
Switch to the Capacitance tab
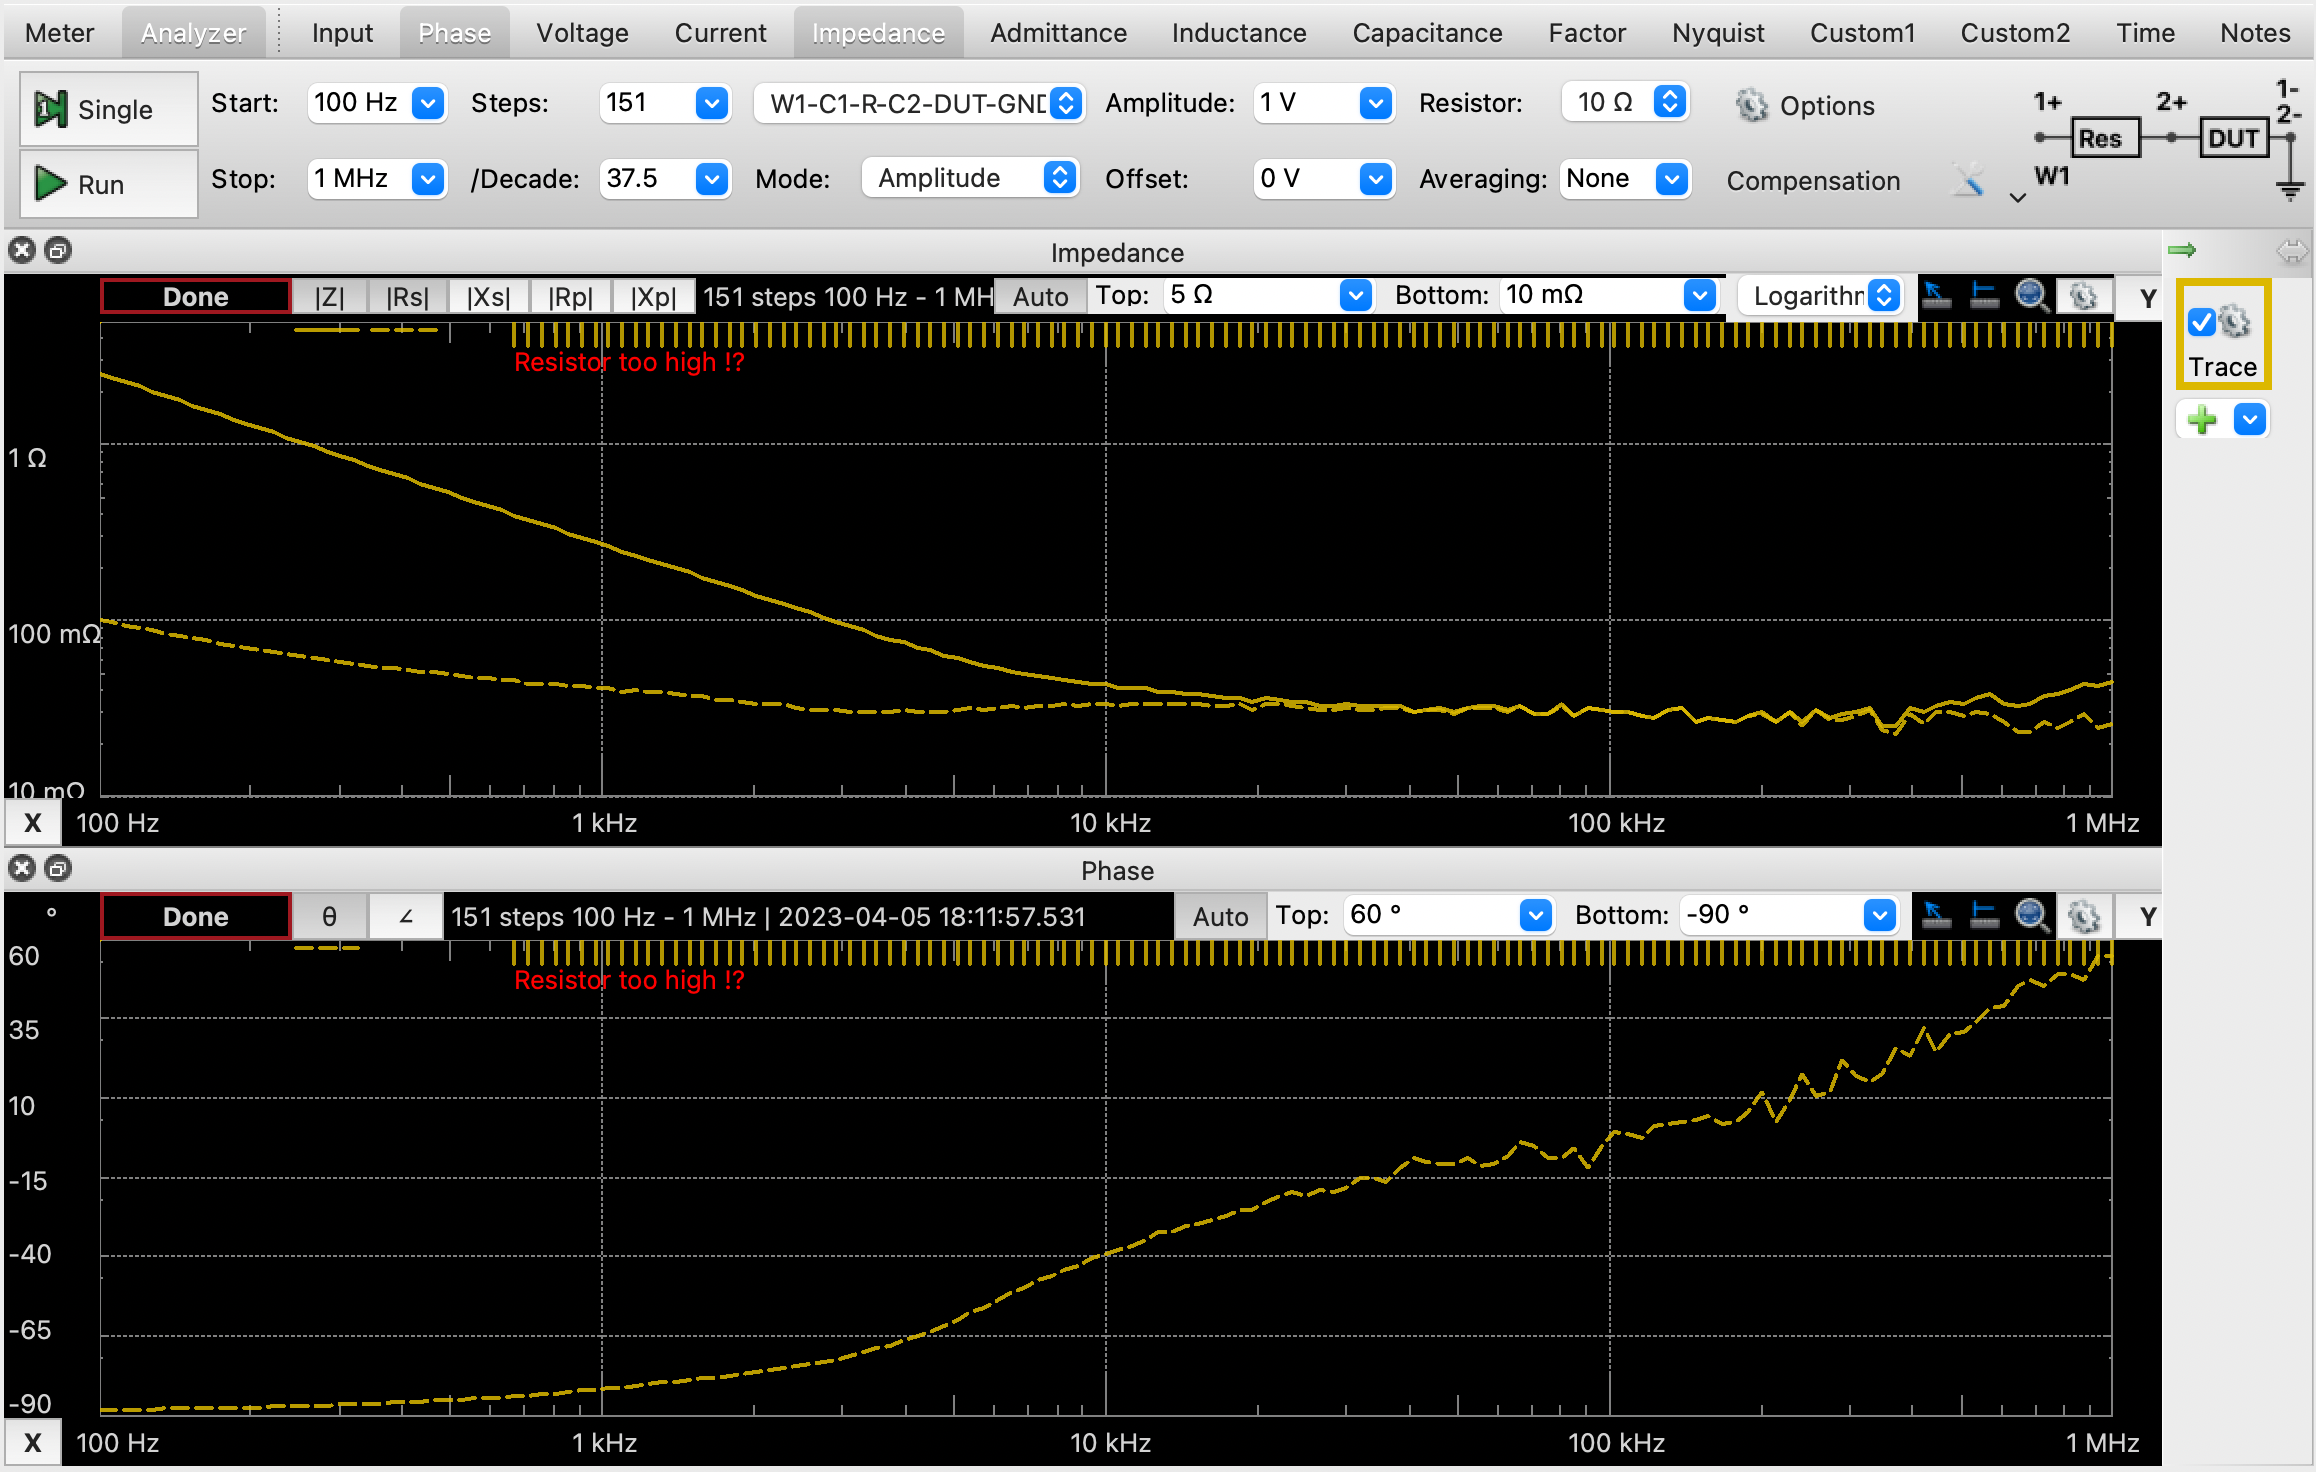pos(1426,33)
